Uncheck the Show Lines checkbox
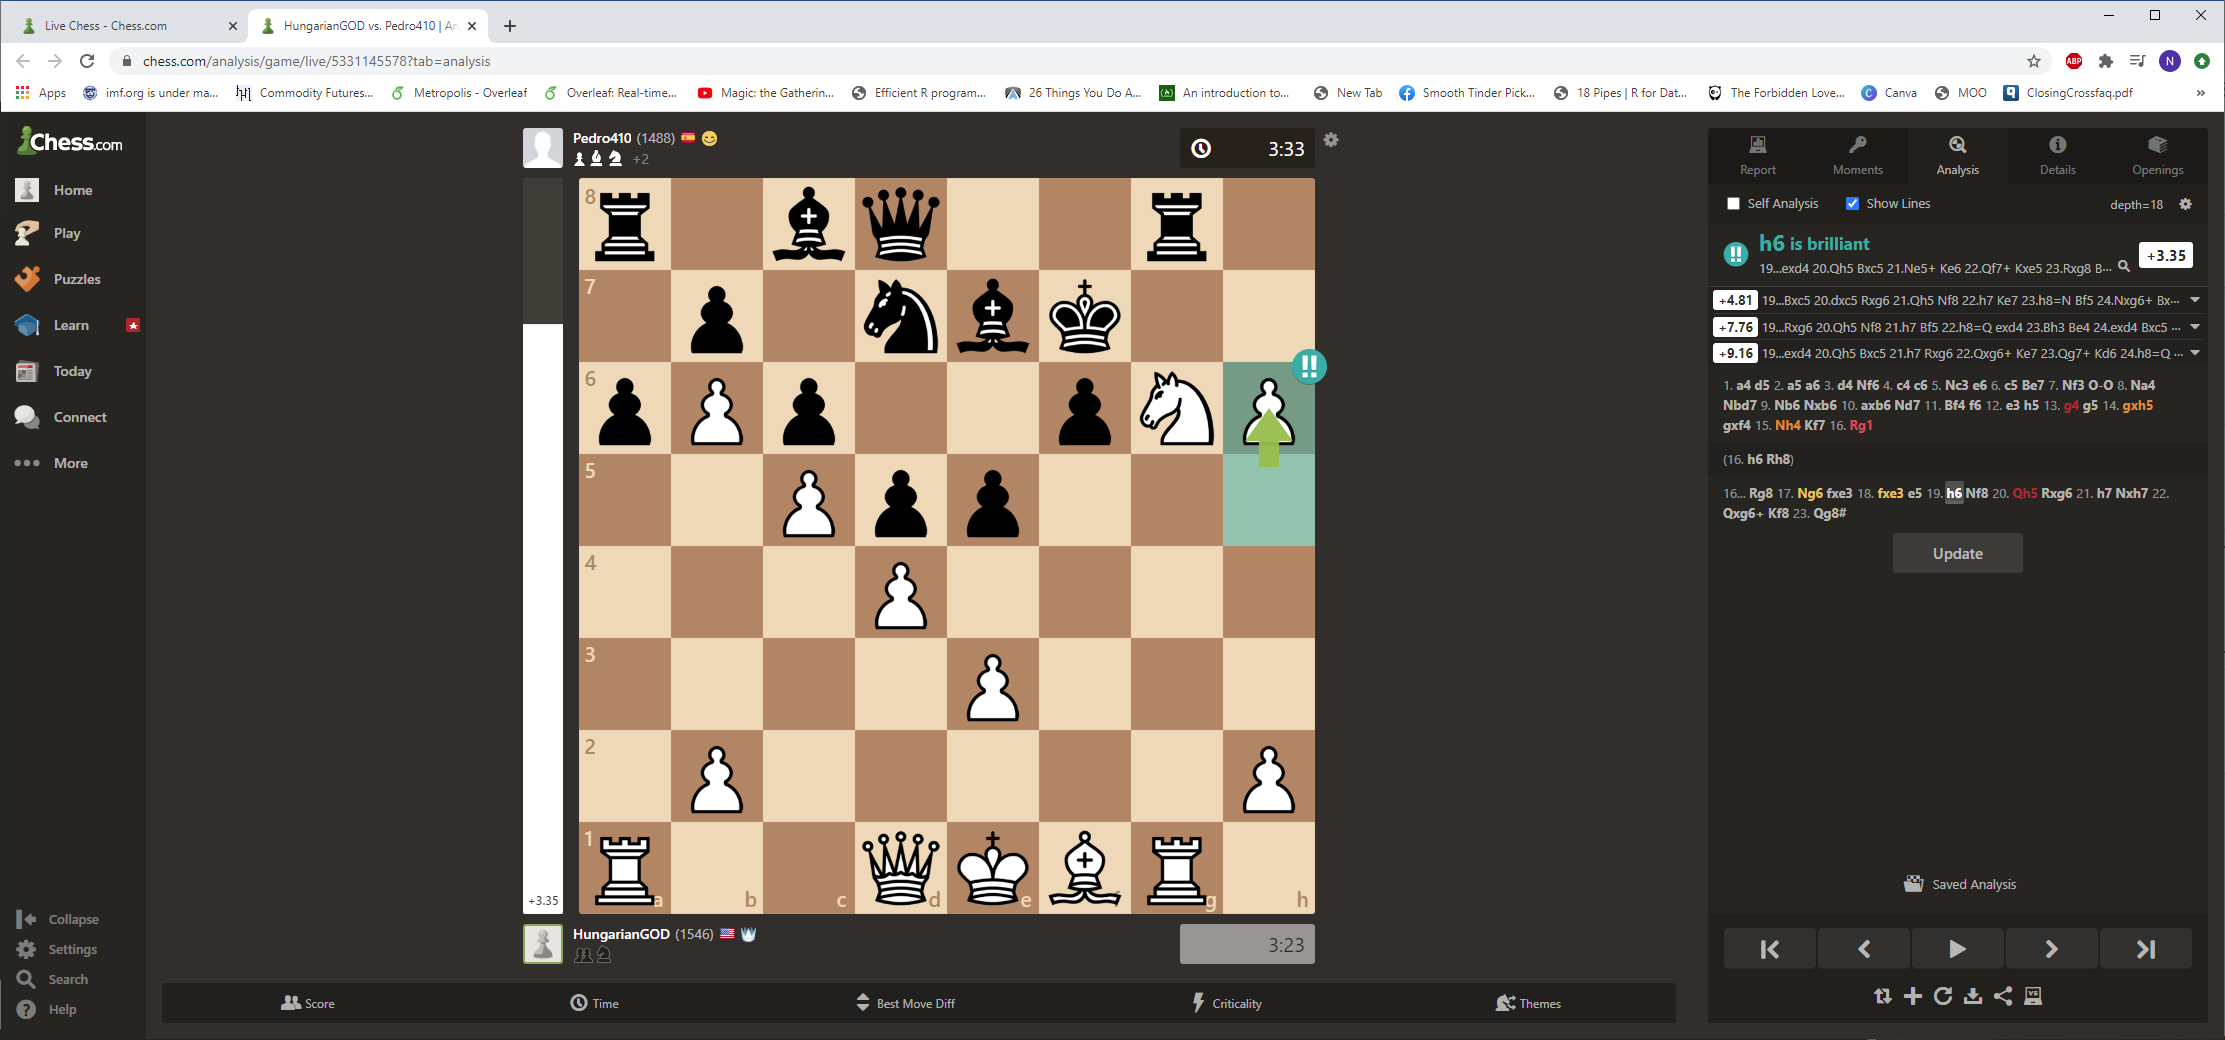 1852,204
